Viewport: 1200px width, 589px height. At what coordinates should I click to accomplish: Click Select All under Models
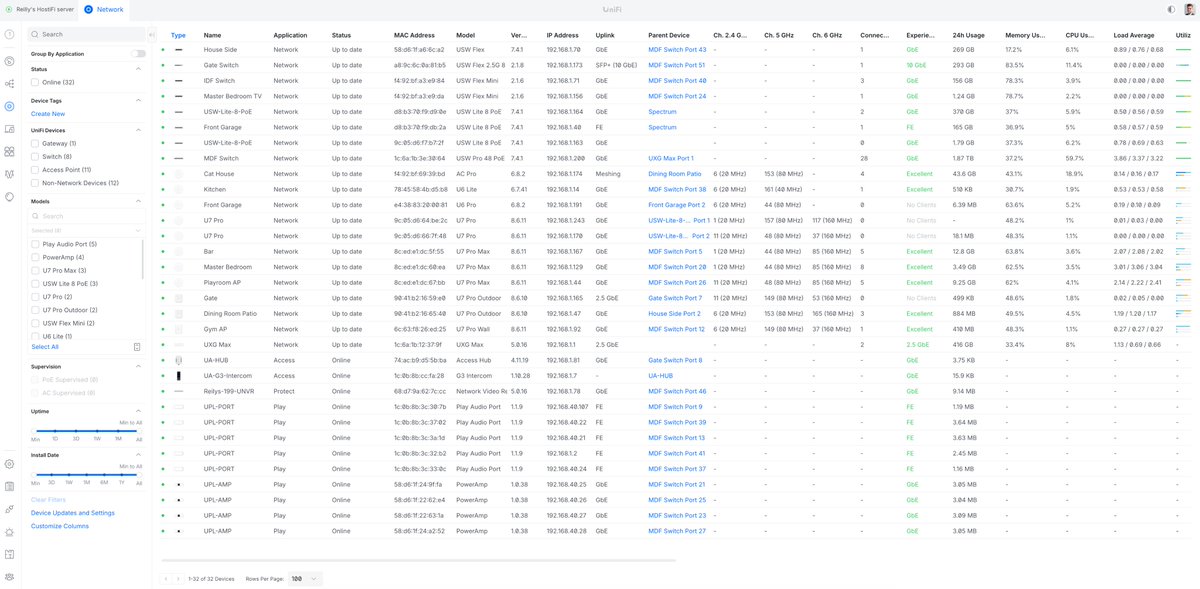45,347
